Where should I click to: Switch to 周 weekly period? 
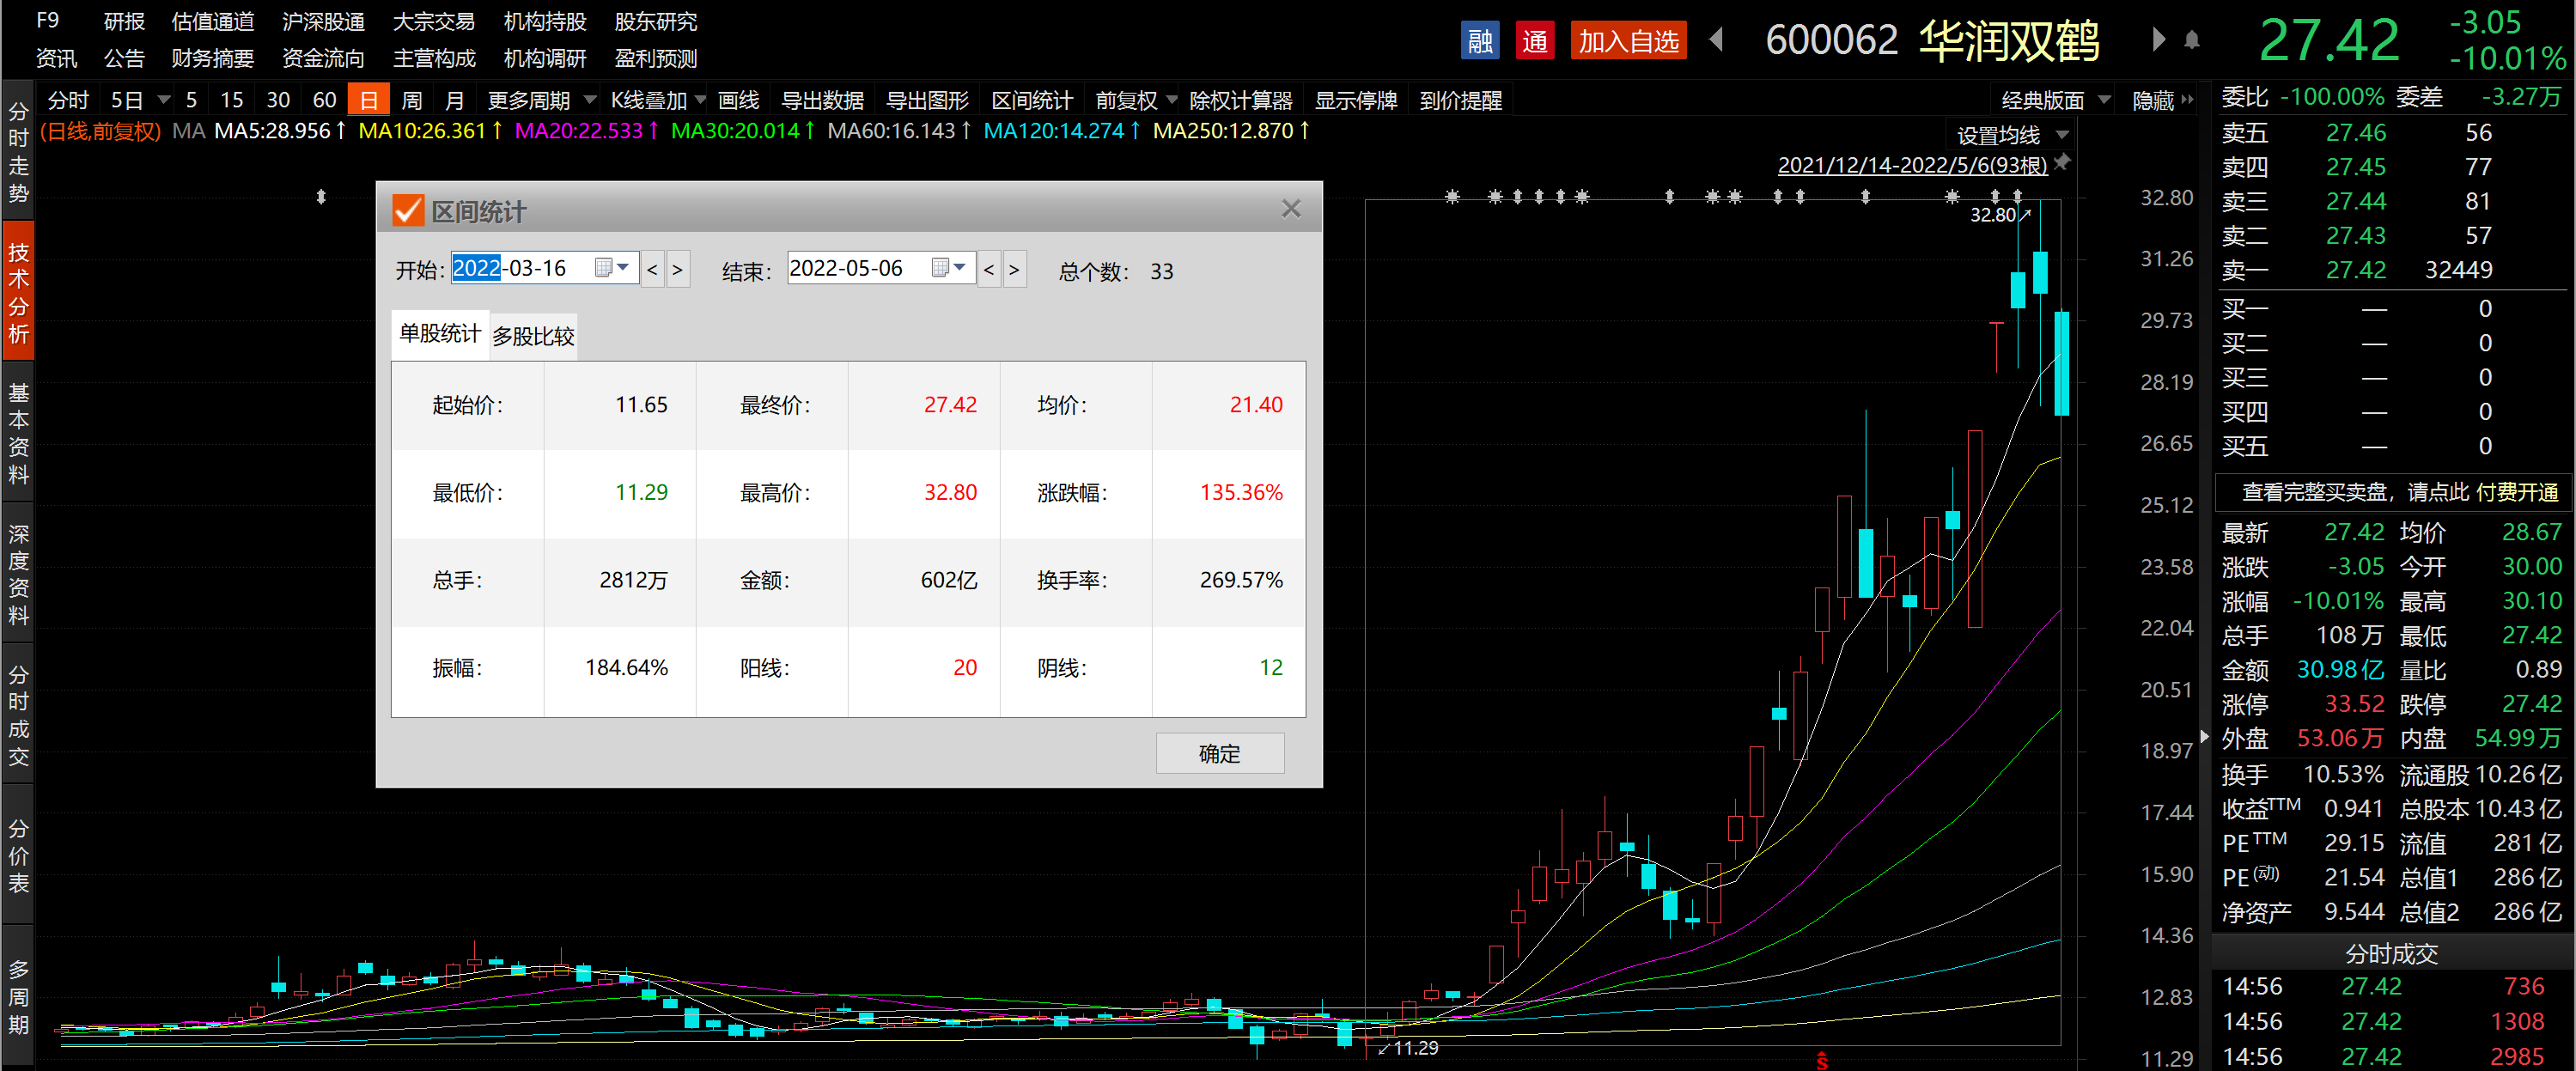(411, 100)
